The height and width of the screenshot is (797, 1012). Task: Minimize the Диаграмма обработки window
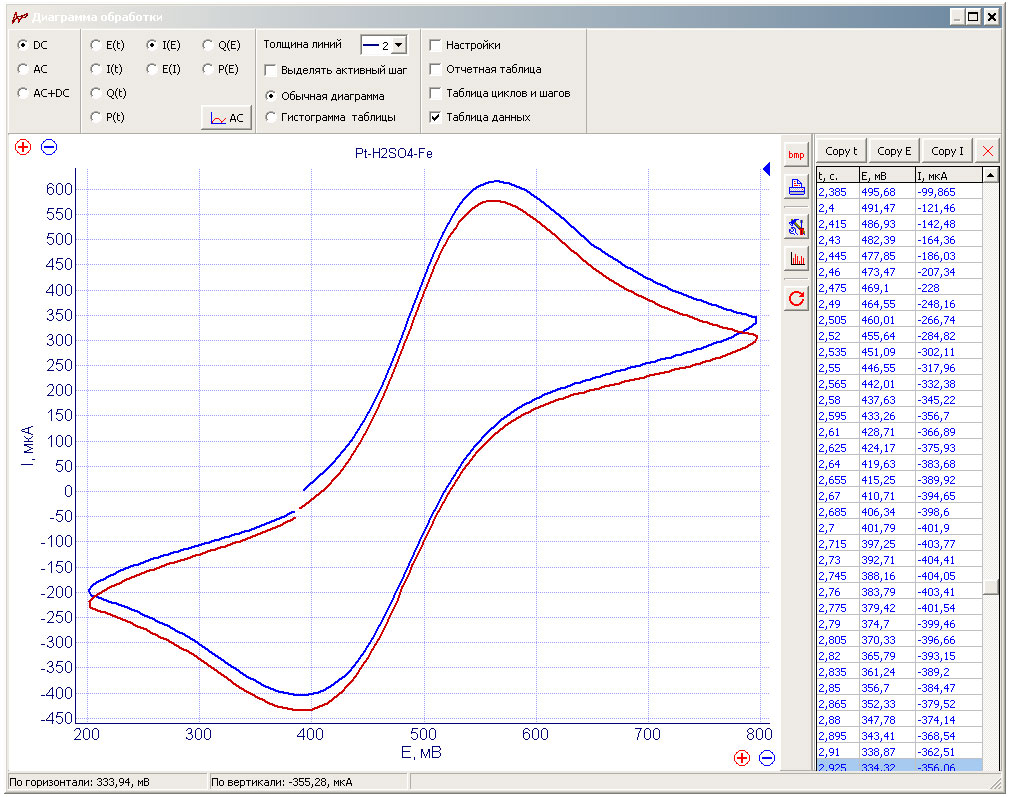[x=957, y=17]
